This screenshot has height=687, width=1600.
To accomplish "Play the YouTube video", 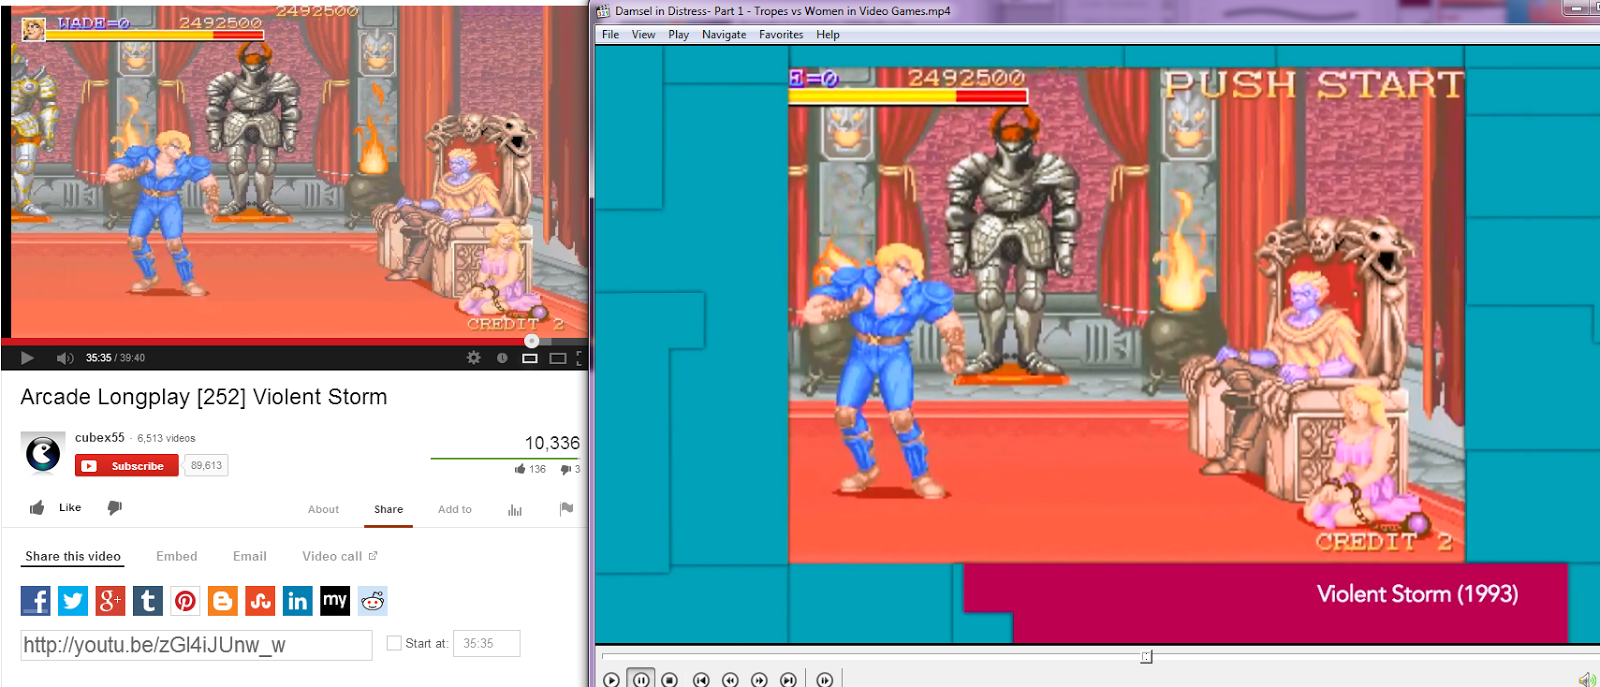I will [27, 358].
